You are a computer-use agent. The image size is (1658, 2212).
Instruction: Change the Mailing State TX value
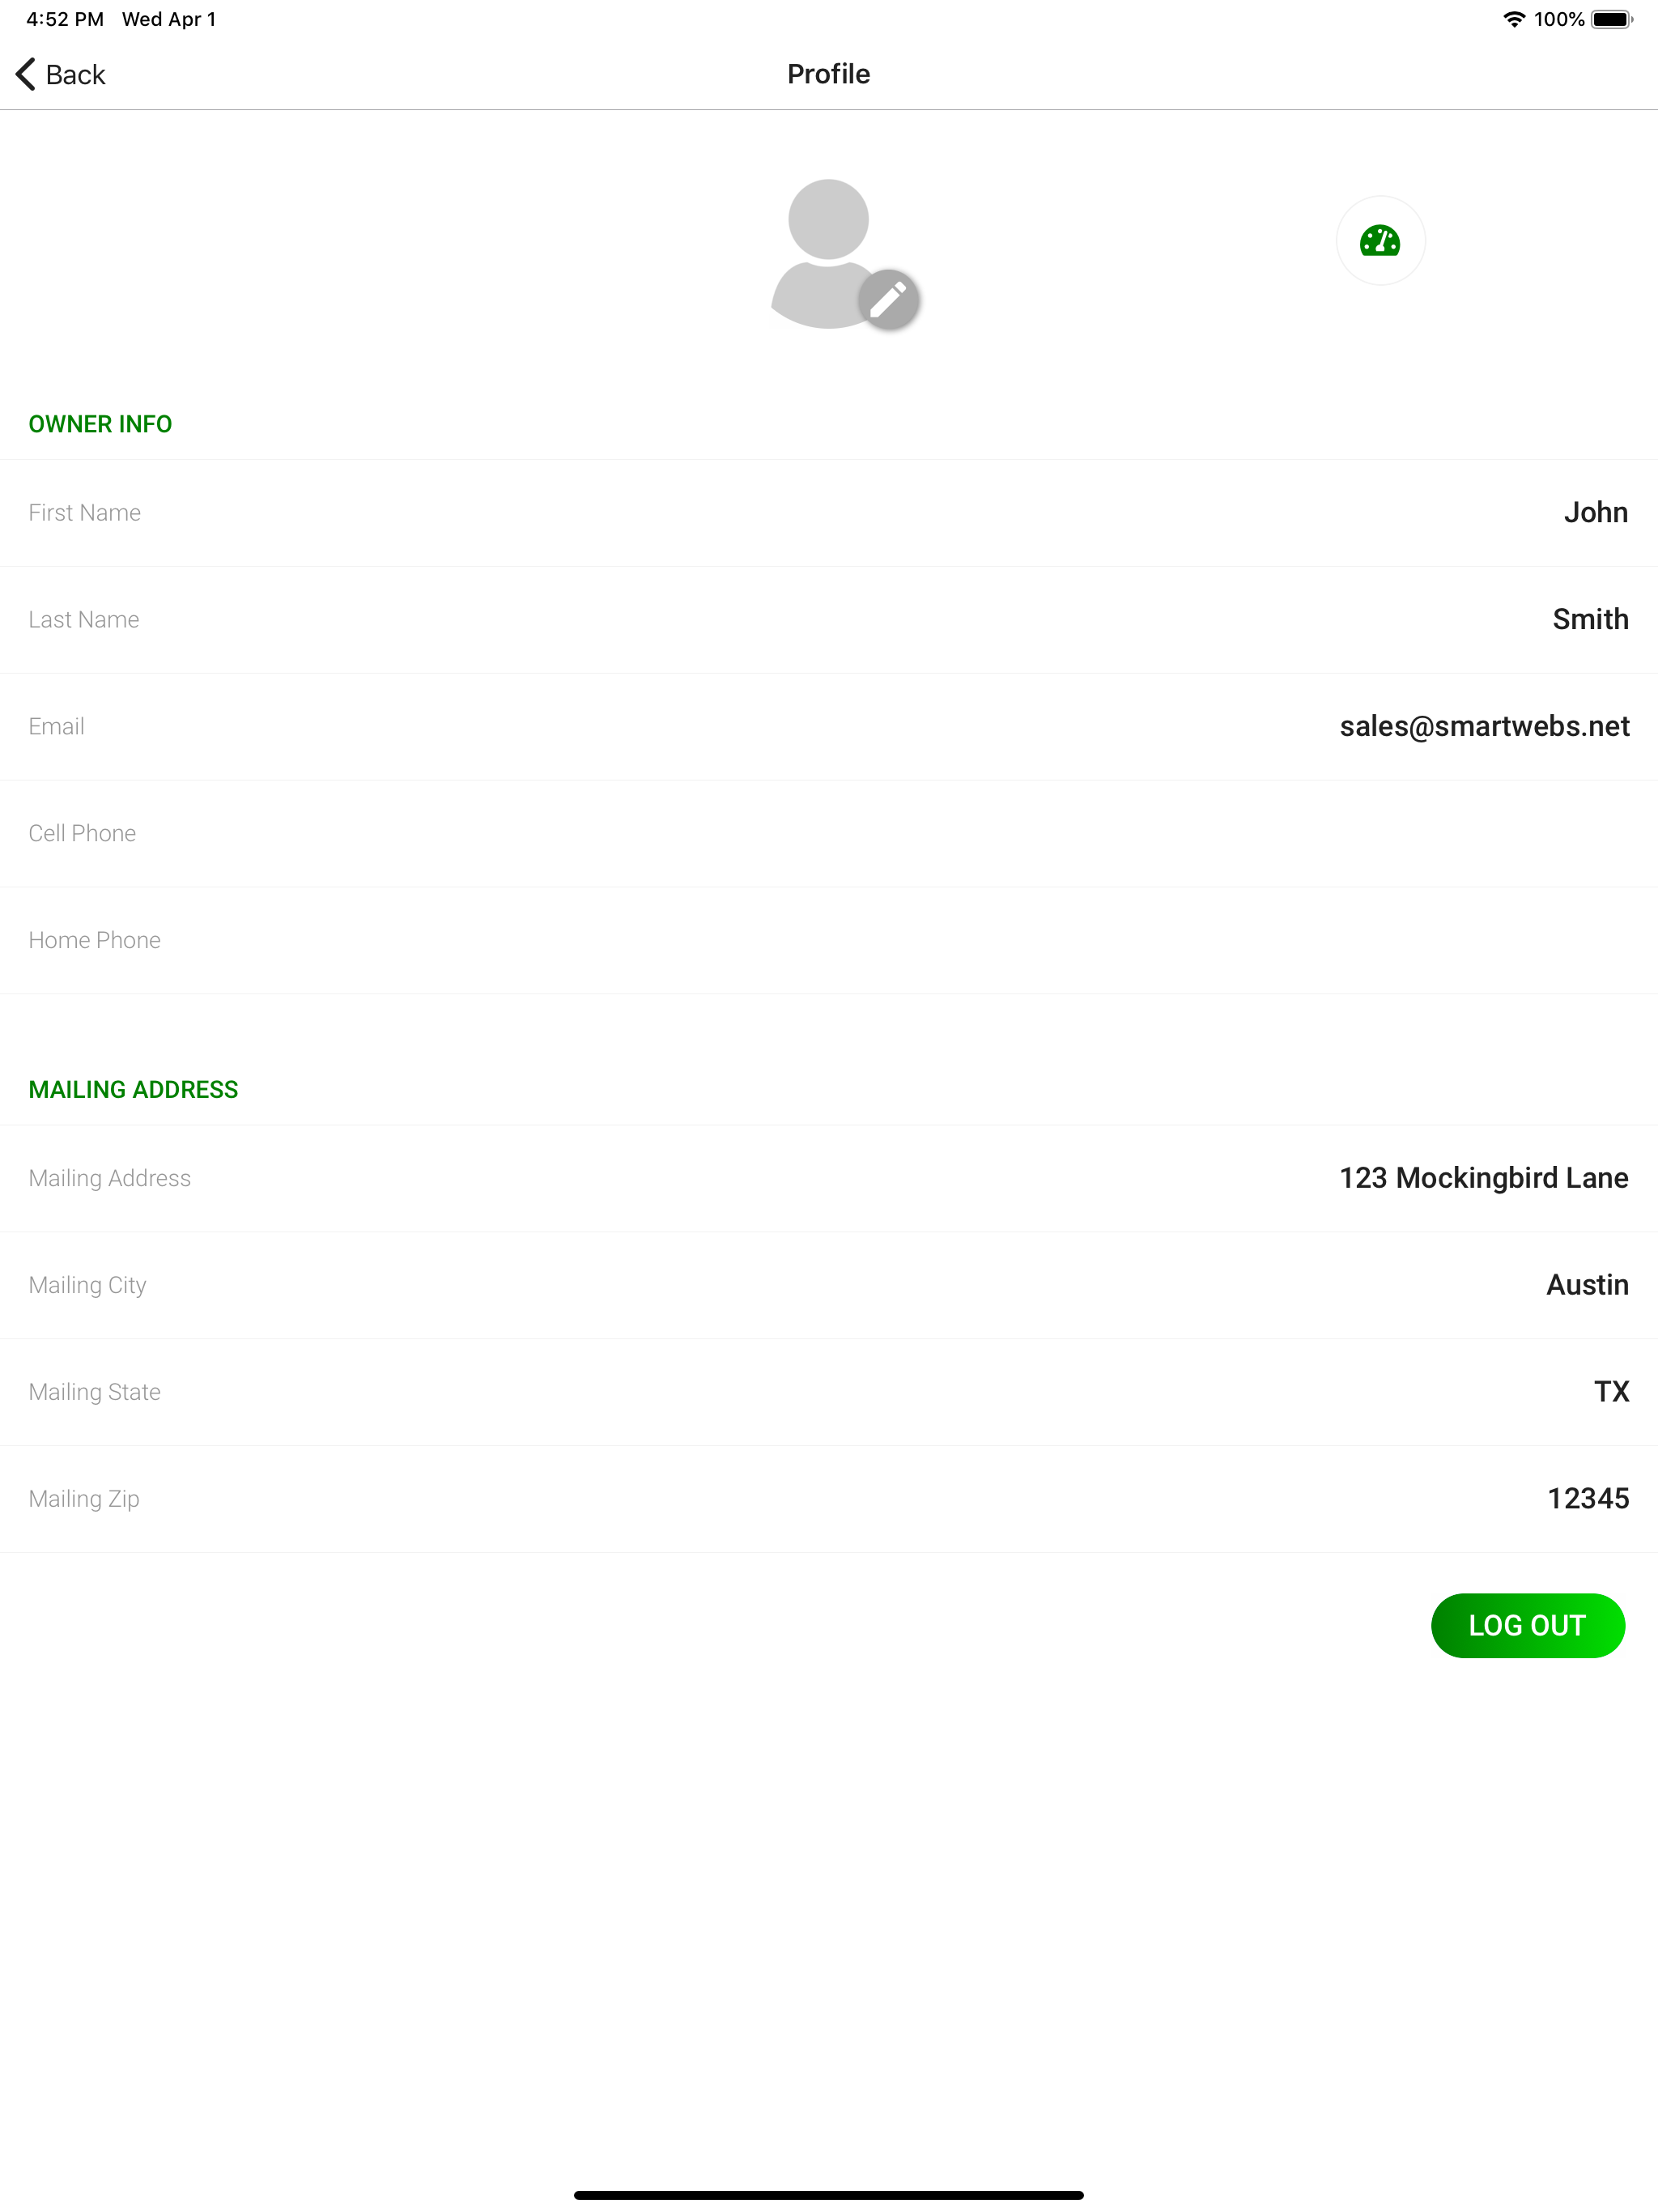829,1392
